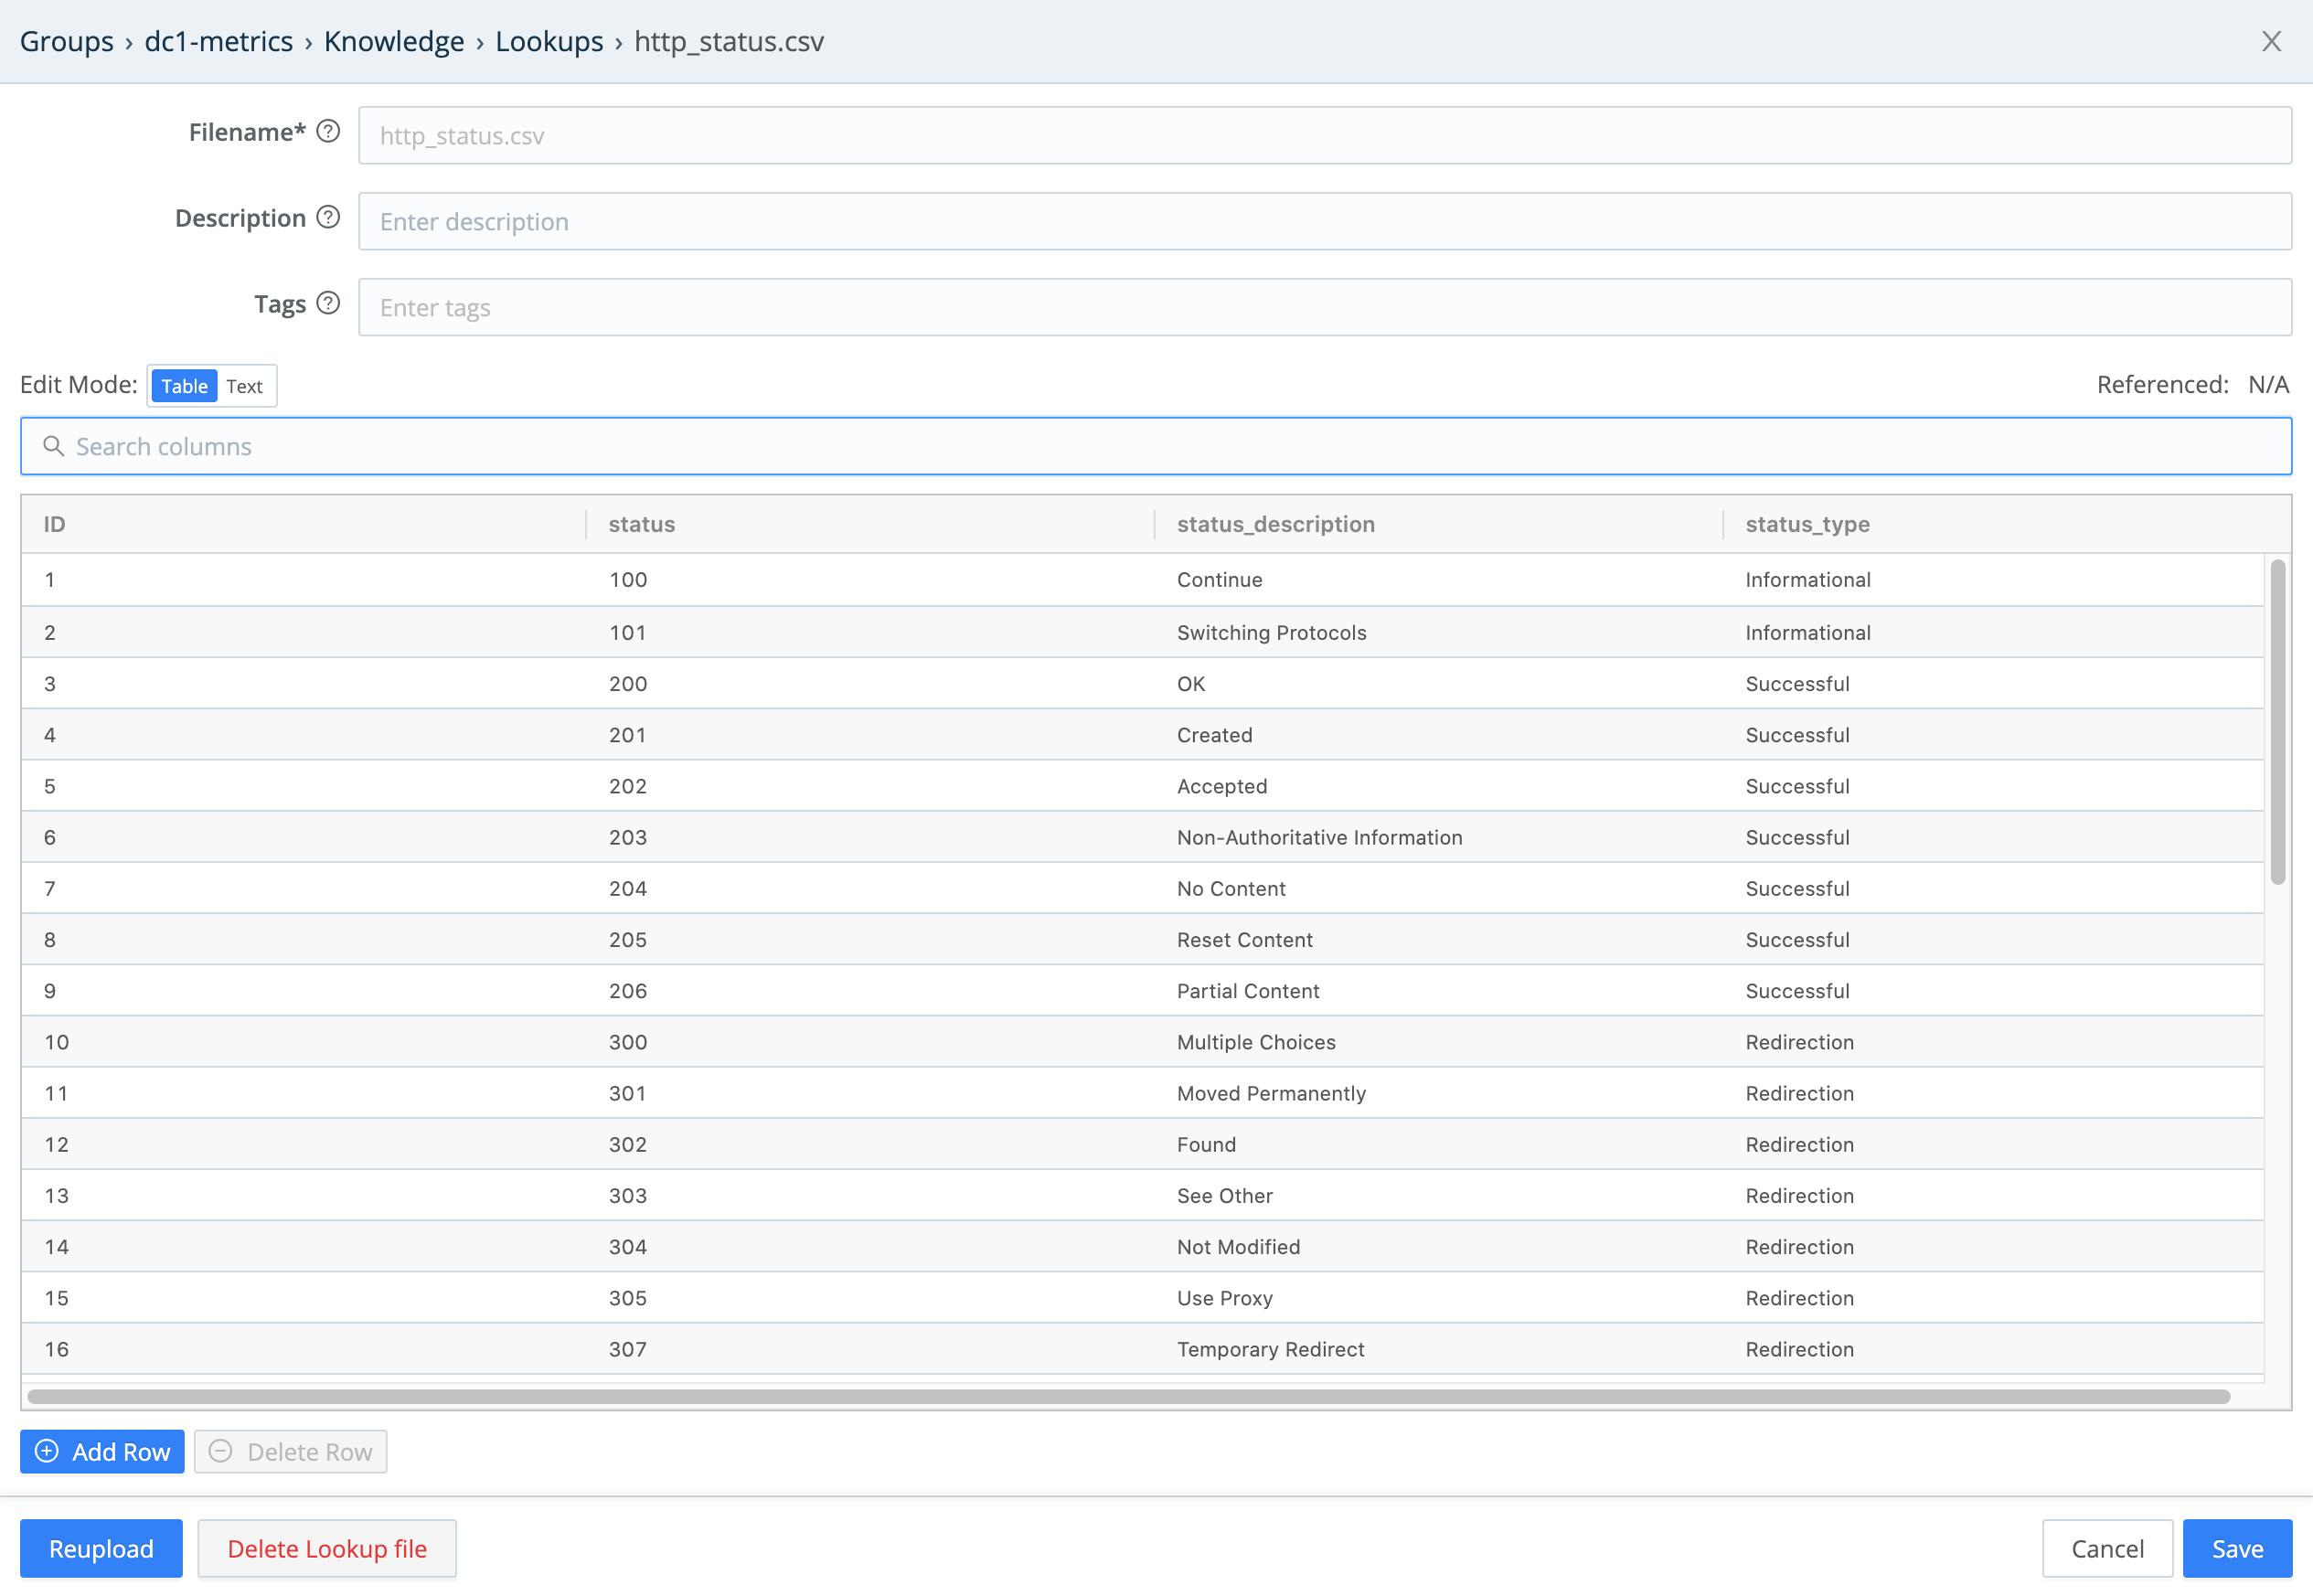The height and width of the screenshot is (1596, 2313).
Task: Go to the Groups breadcrumb
Action: pyautogui.click(x=67, y=41)
